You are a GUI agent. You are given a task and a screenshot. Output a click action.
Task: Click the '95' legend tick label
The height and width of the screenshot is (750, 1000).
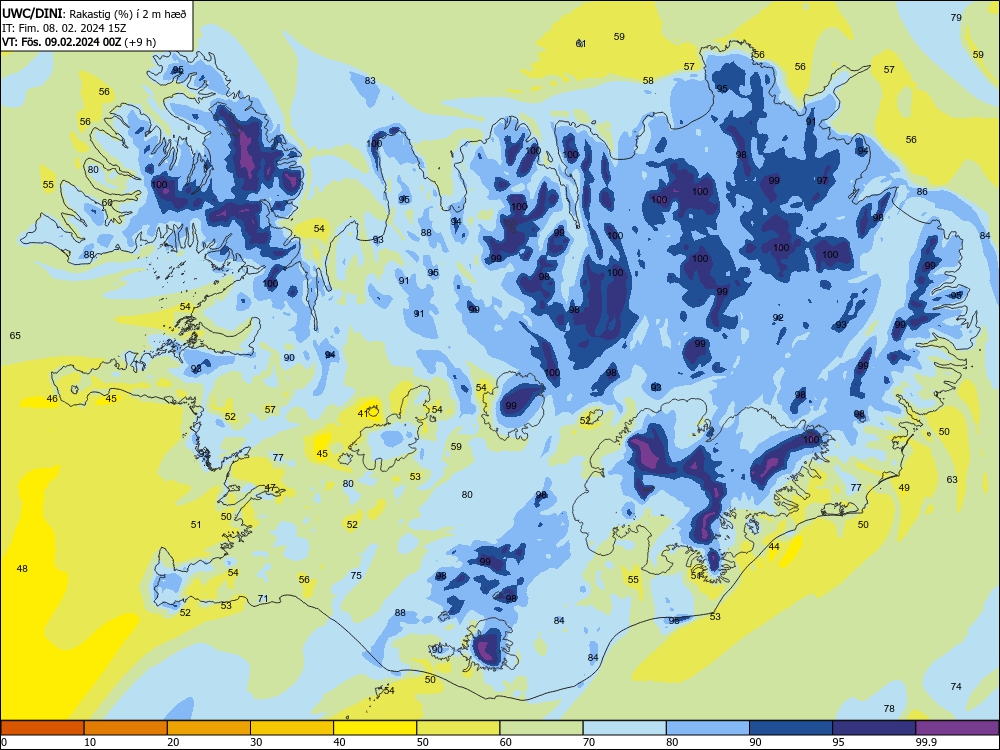(x=838, y=742)
